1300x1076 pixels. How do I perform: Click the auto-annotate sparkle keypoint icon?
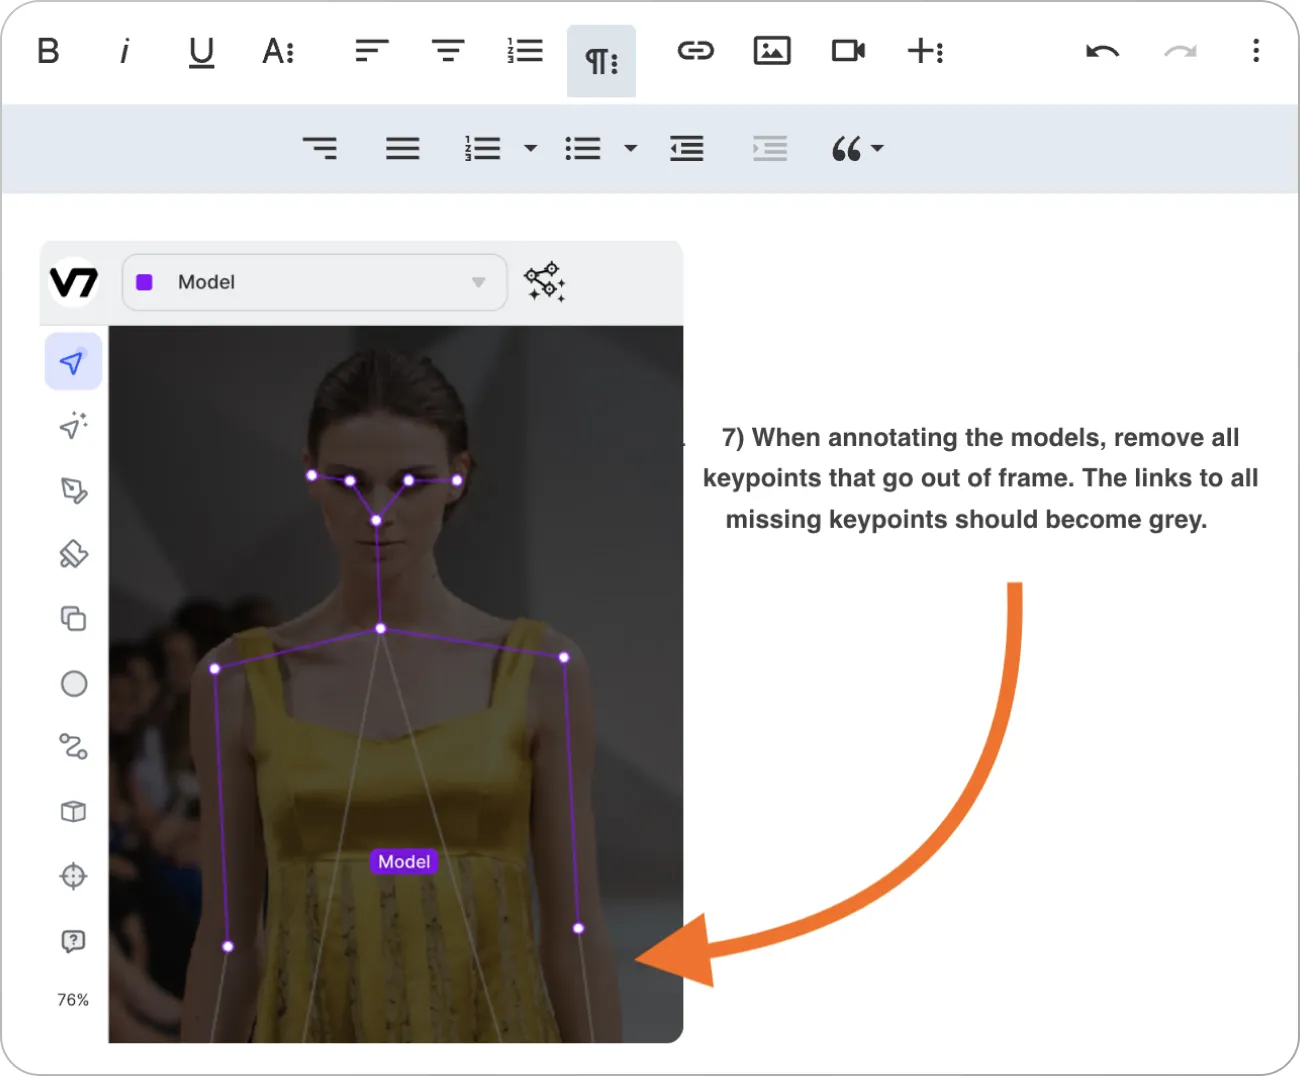(x=545, y=282)
